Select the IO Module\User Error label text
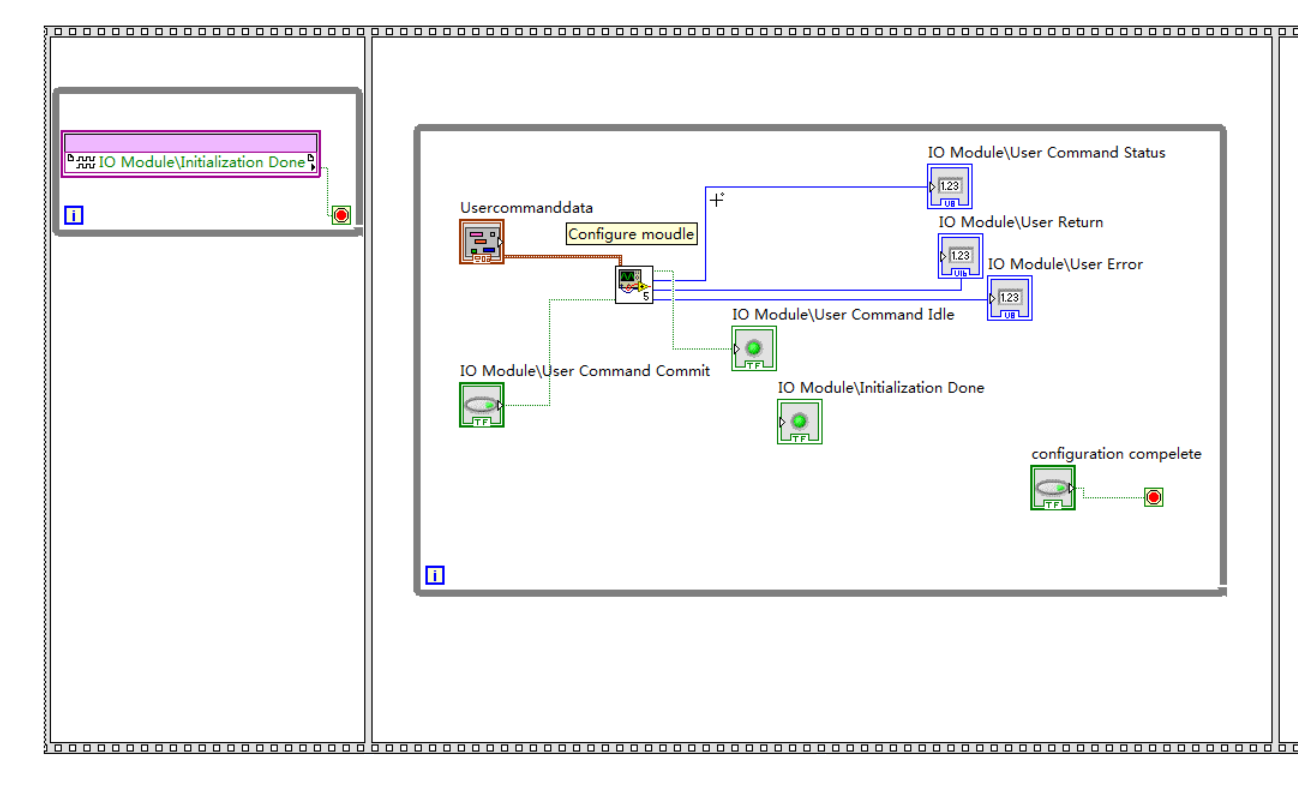The width and height of the screenshot is (1298, 788). 1065,264
